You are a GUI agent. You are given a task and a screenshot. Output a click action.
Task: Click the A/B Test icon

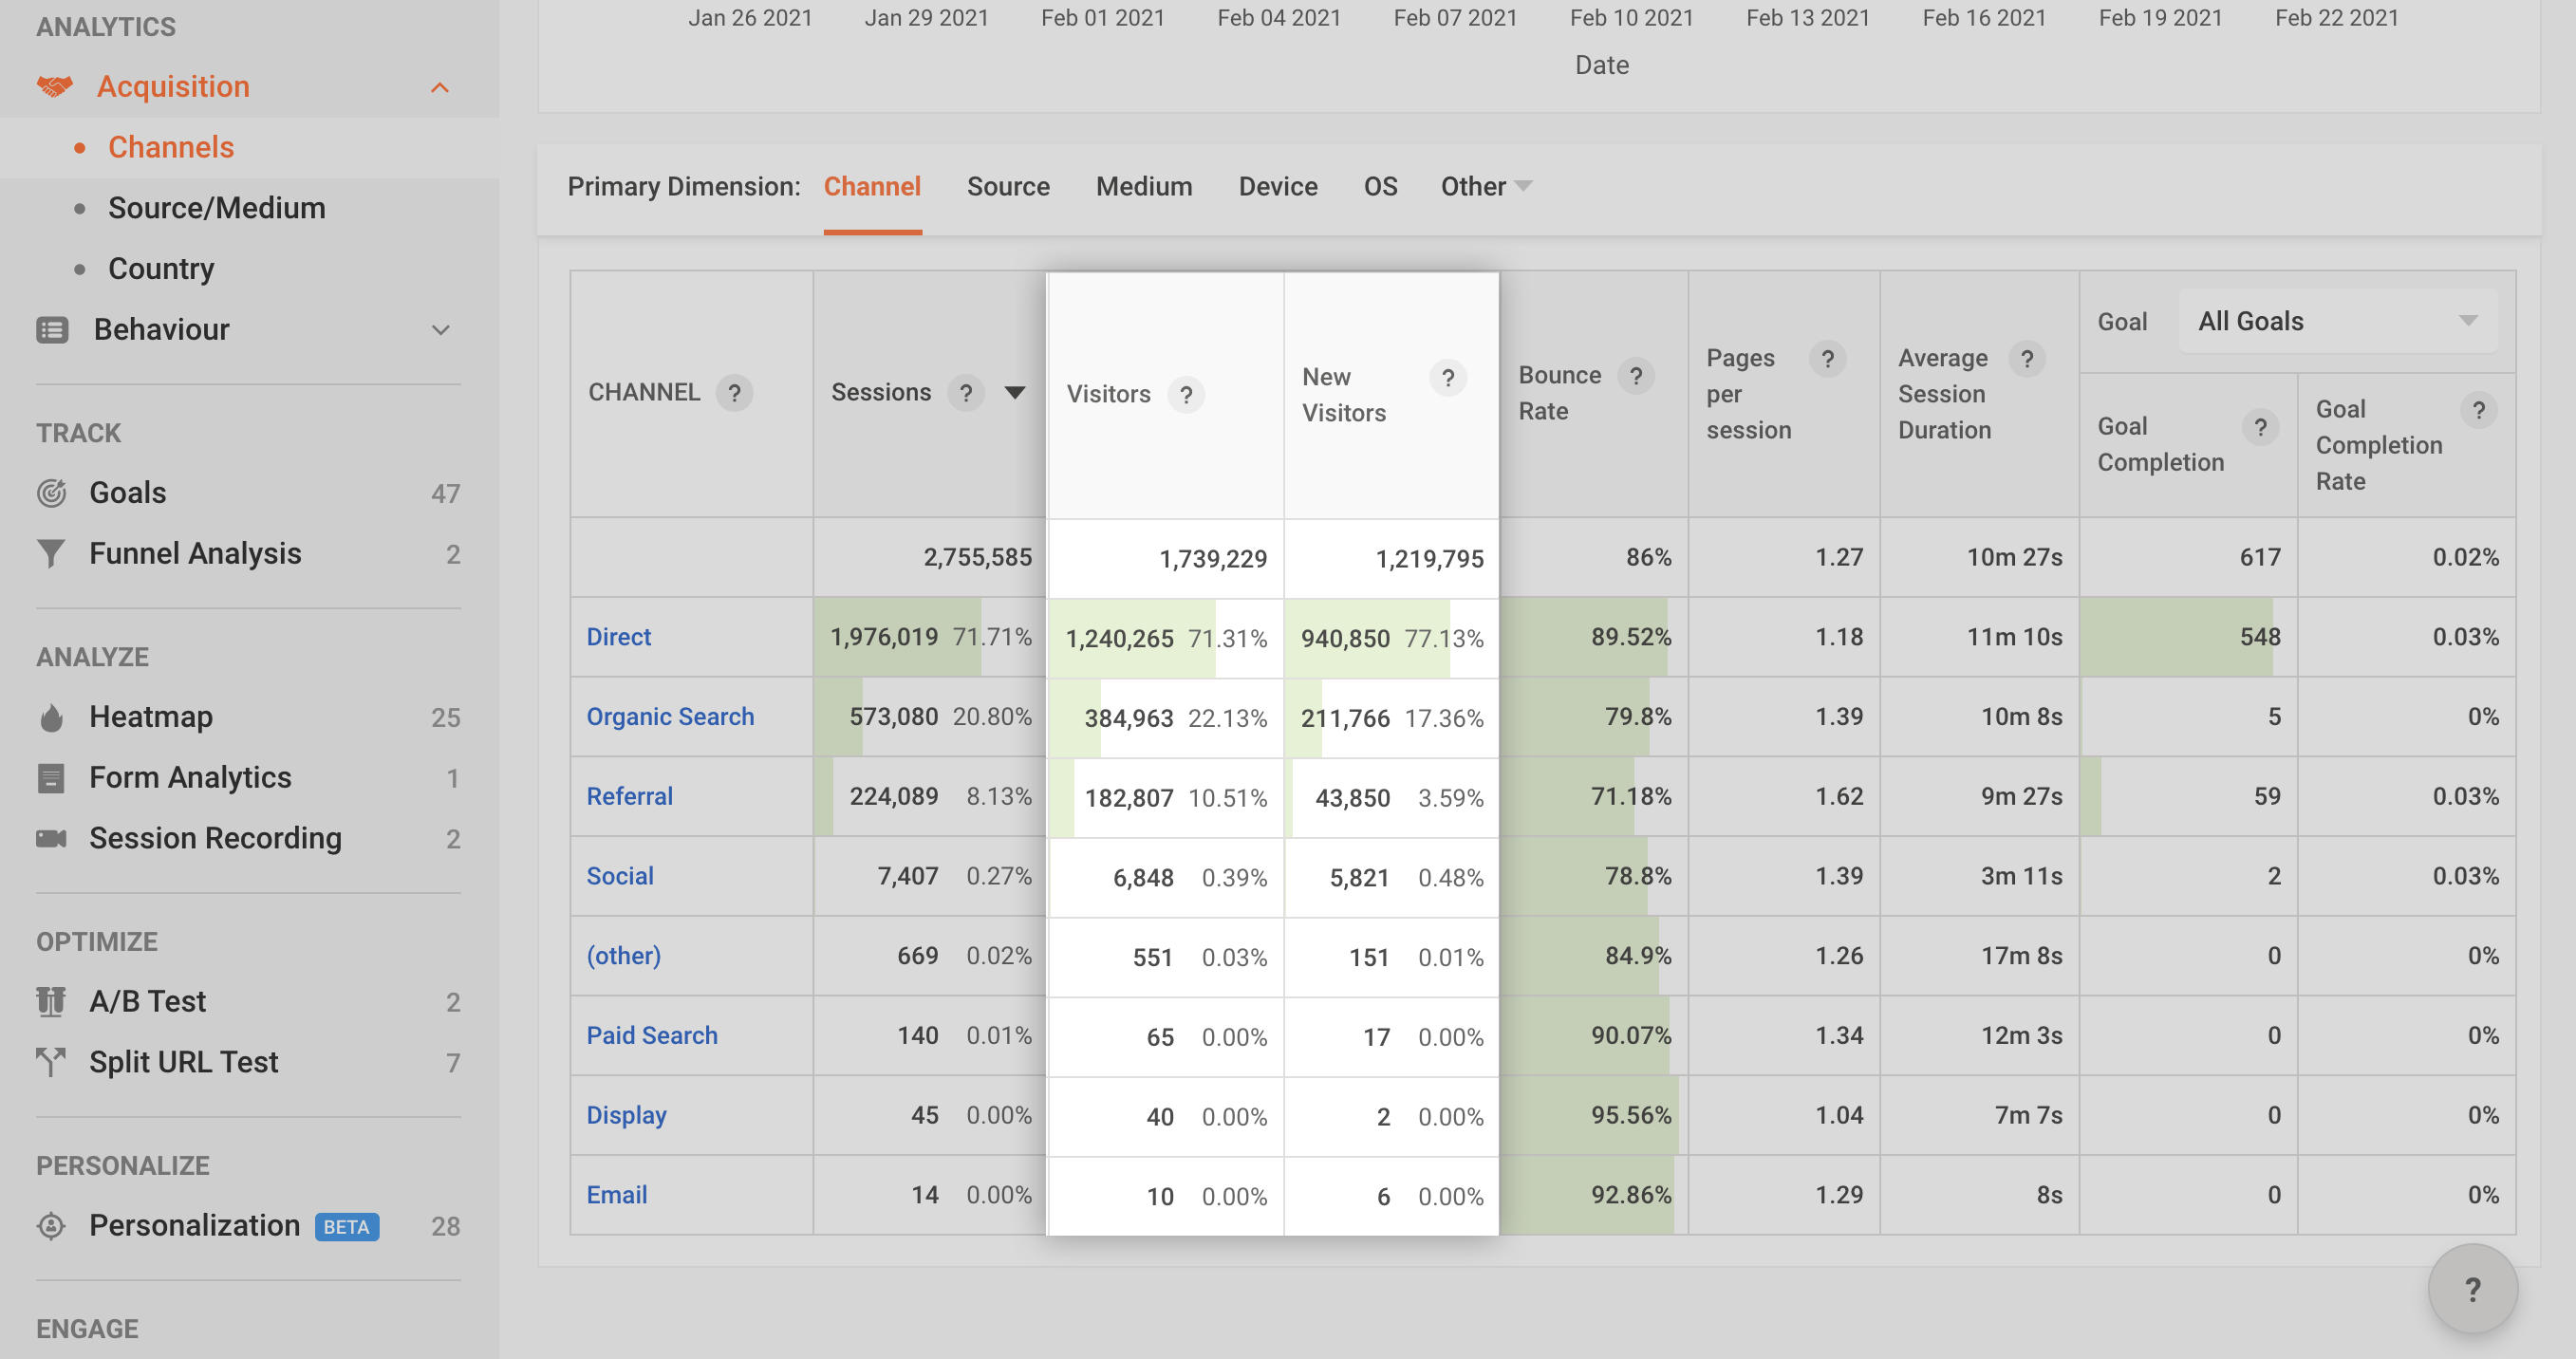click(51, 1001)
